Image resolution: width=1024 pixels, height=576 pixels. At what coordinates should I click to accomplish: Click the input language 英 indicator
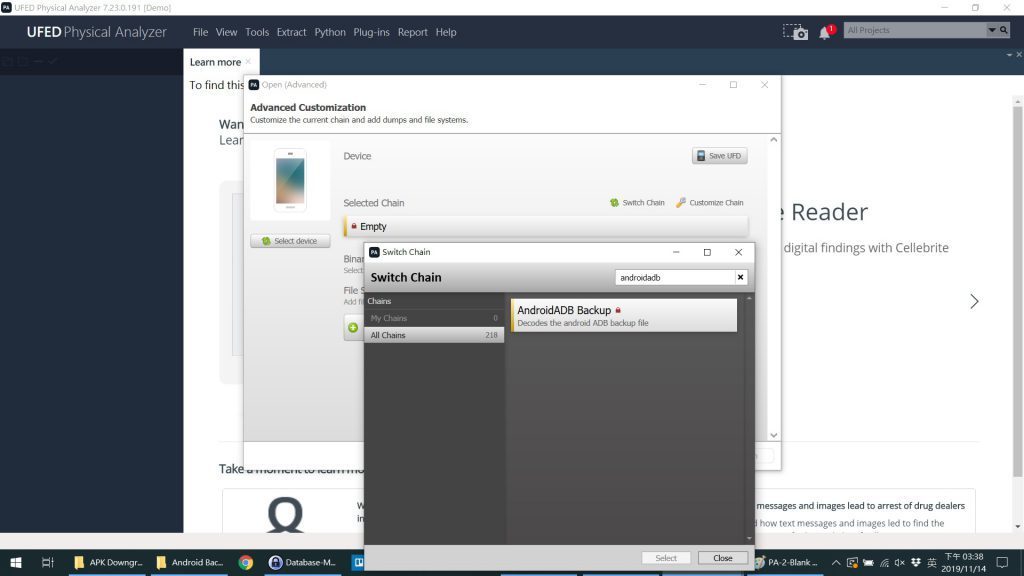932,562
